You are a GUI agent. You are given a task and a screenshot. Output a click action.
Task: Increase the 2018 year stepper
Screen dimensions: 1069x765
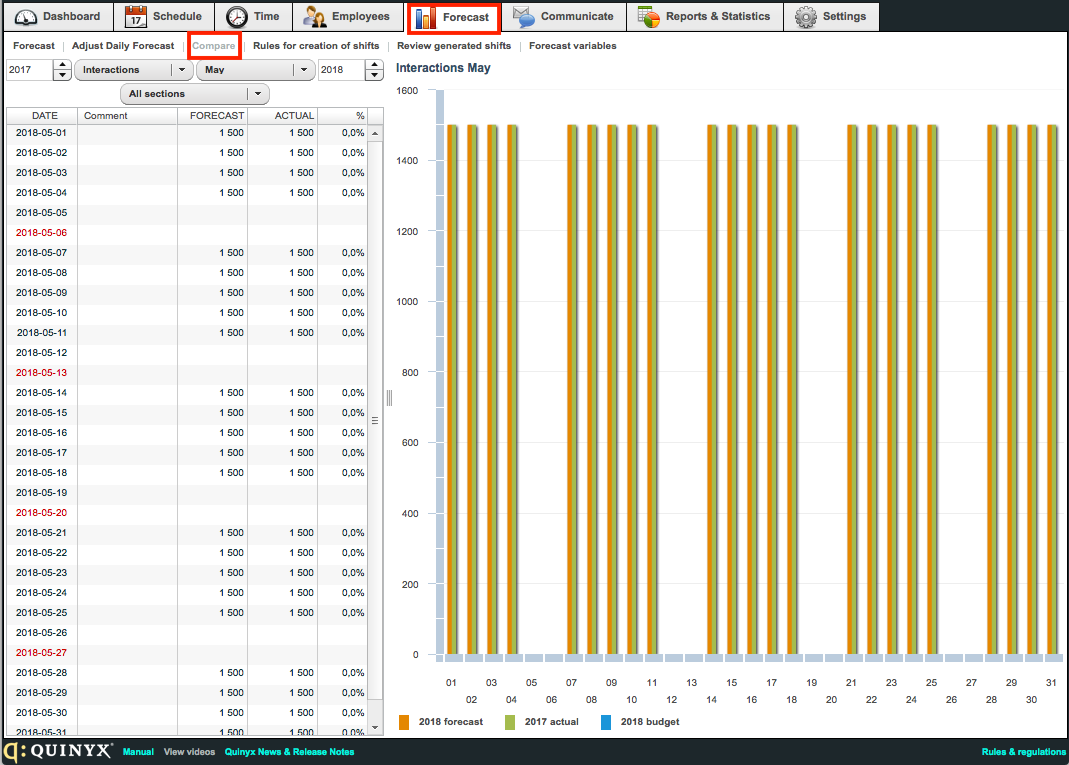374,65
